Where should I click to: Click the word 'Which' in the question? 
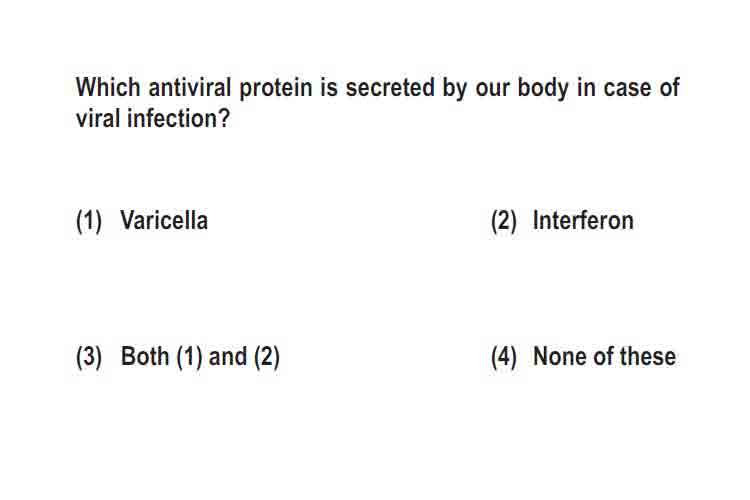click(x=108, y=88)
